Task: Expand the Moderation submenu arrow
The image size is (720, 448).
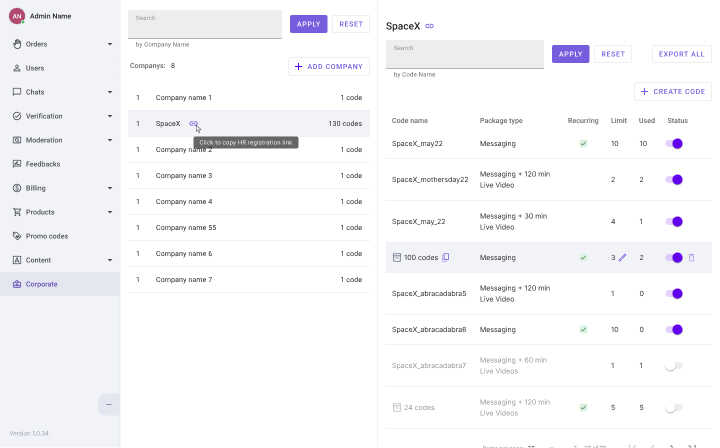Action: pos(110,140)
